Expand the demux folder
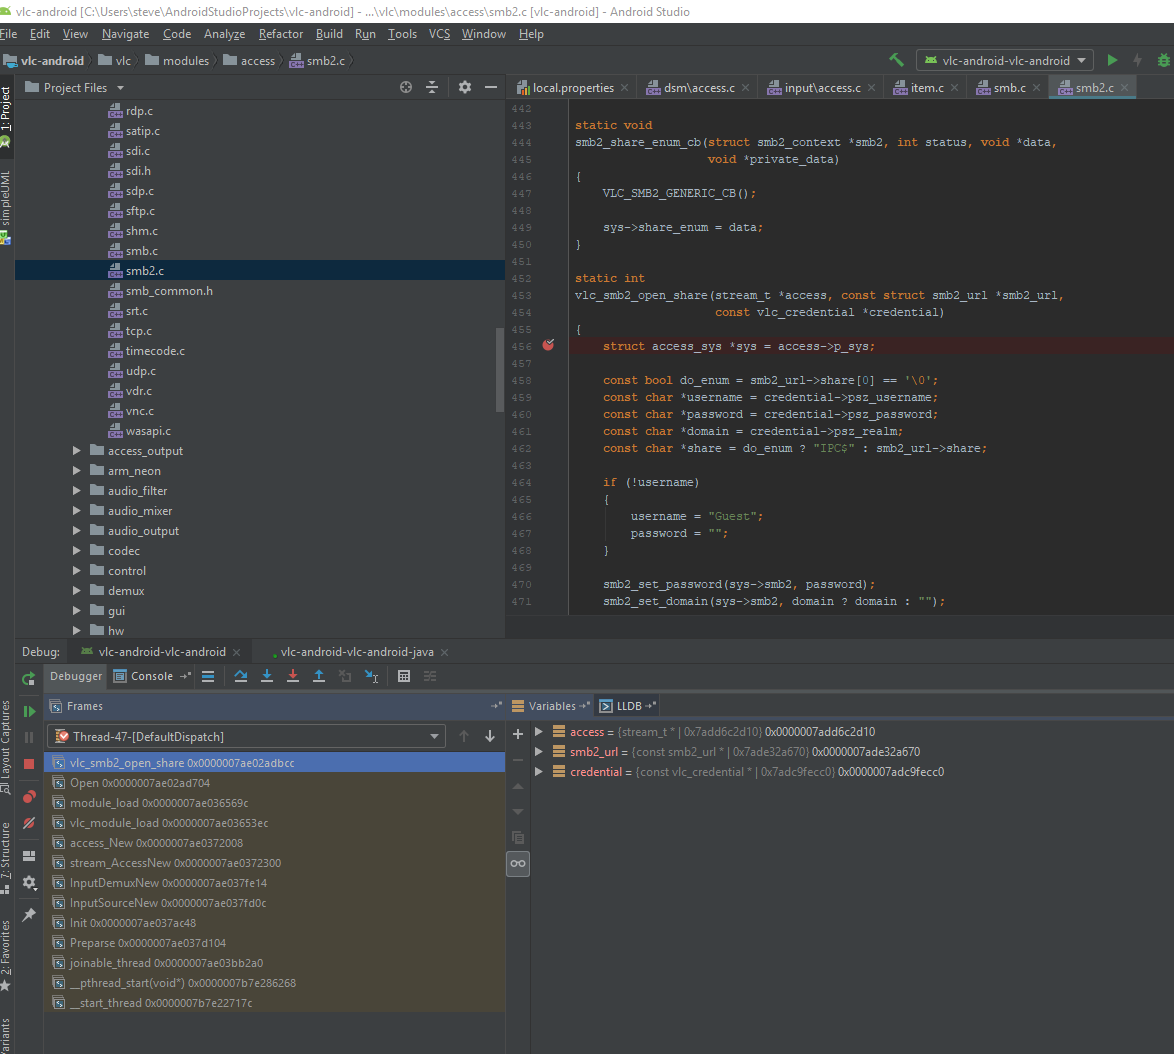Screen dimensions: 1174x1054 click(x=76, y=591)
